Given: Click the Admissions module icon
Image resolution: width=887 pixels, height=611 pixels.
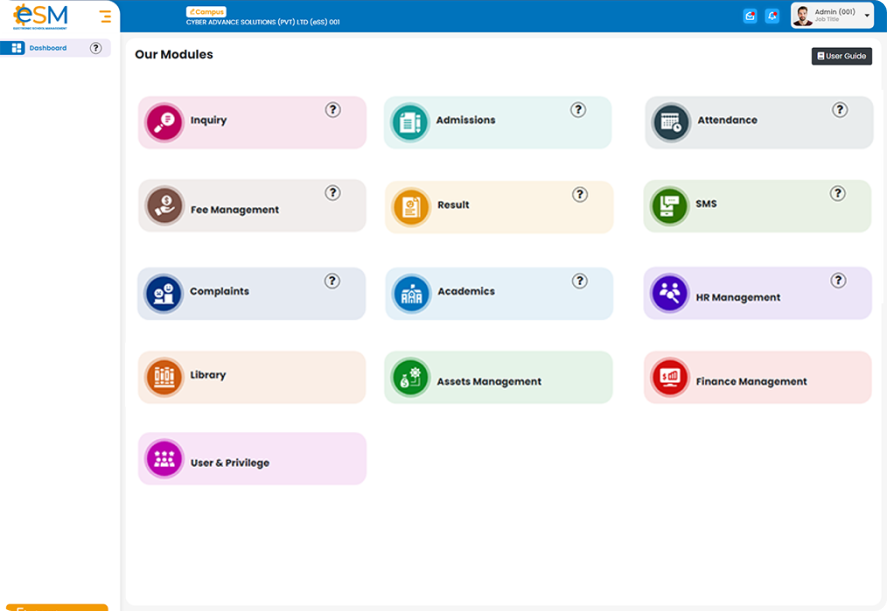Looking at the screenshot, I should click(410, 122).
